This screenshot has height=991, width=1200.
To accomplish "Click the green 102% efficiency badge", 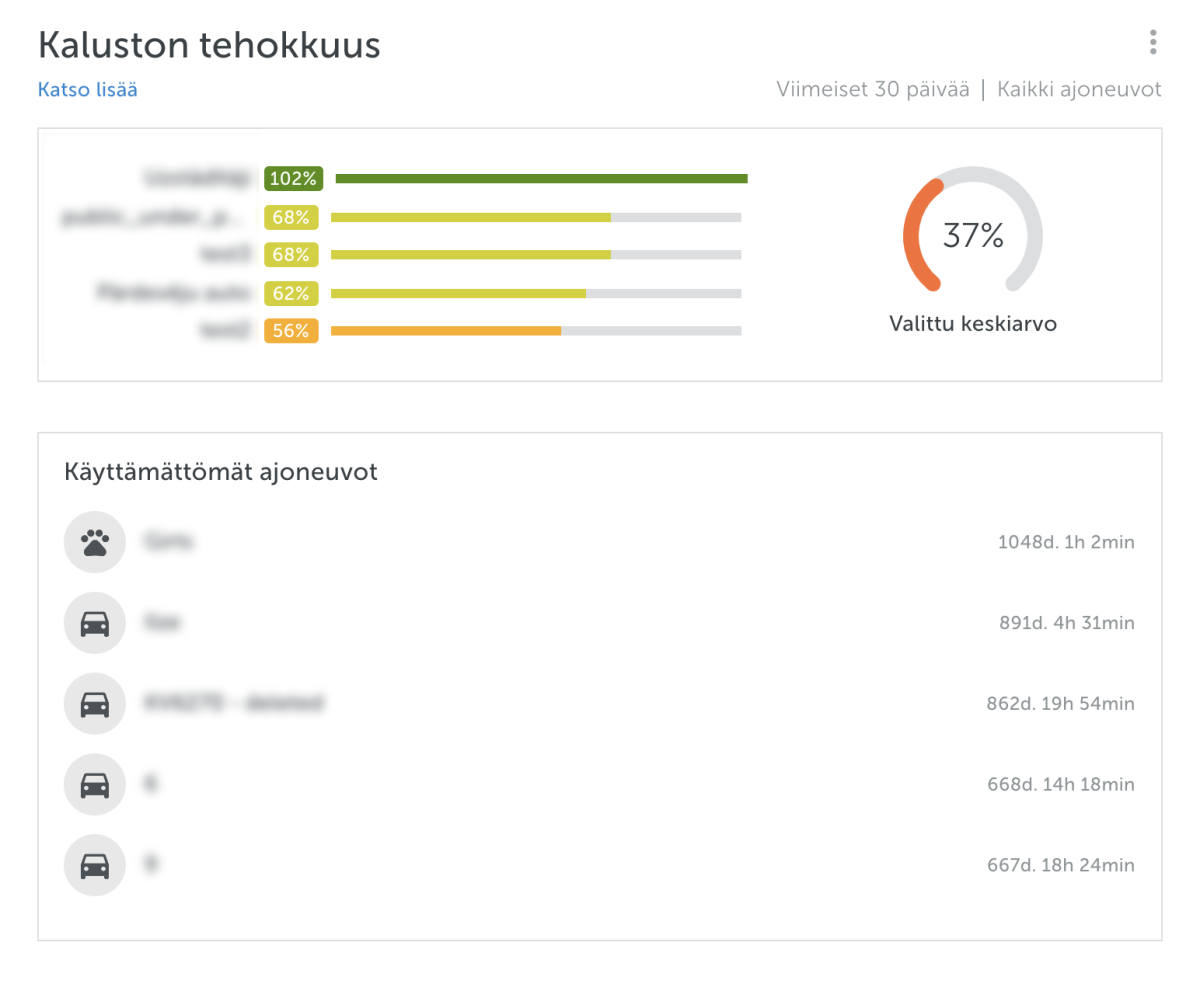I will pyautogui.click(x=293, y=179).
